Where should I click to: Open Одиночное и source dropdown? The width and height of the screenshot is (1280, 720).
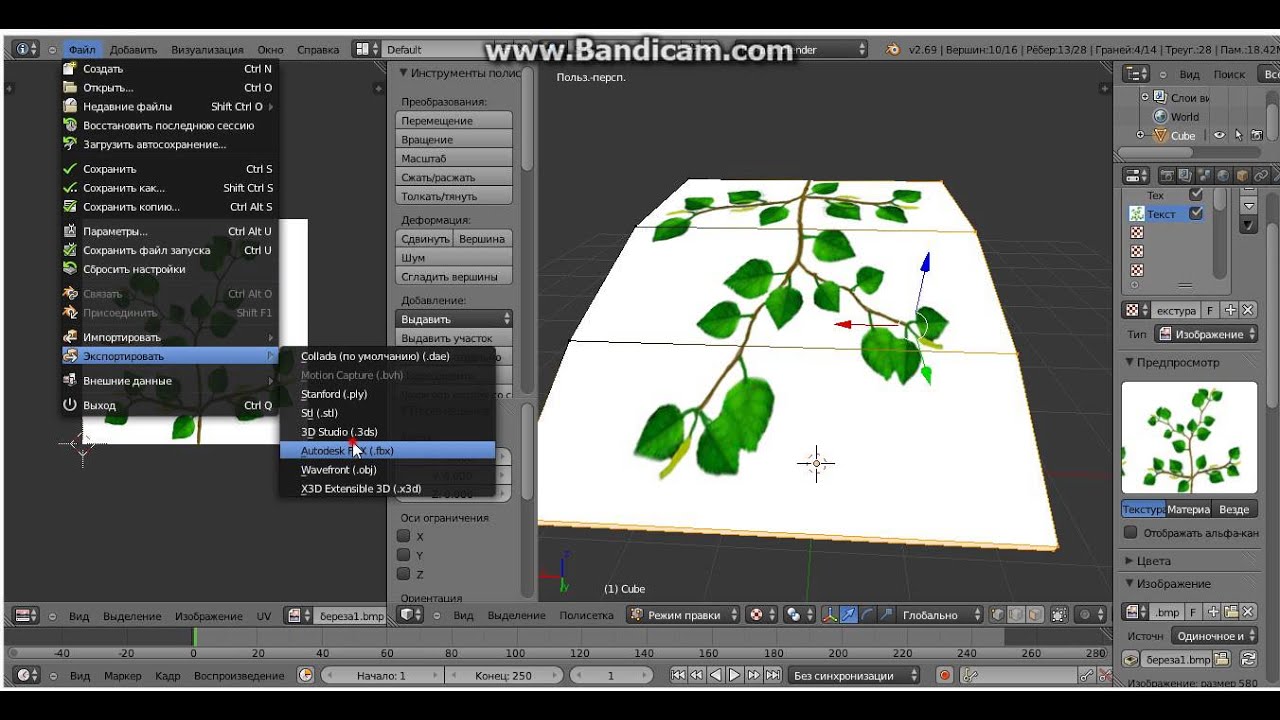(x=1214, y=636)
